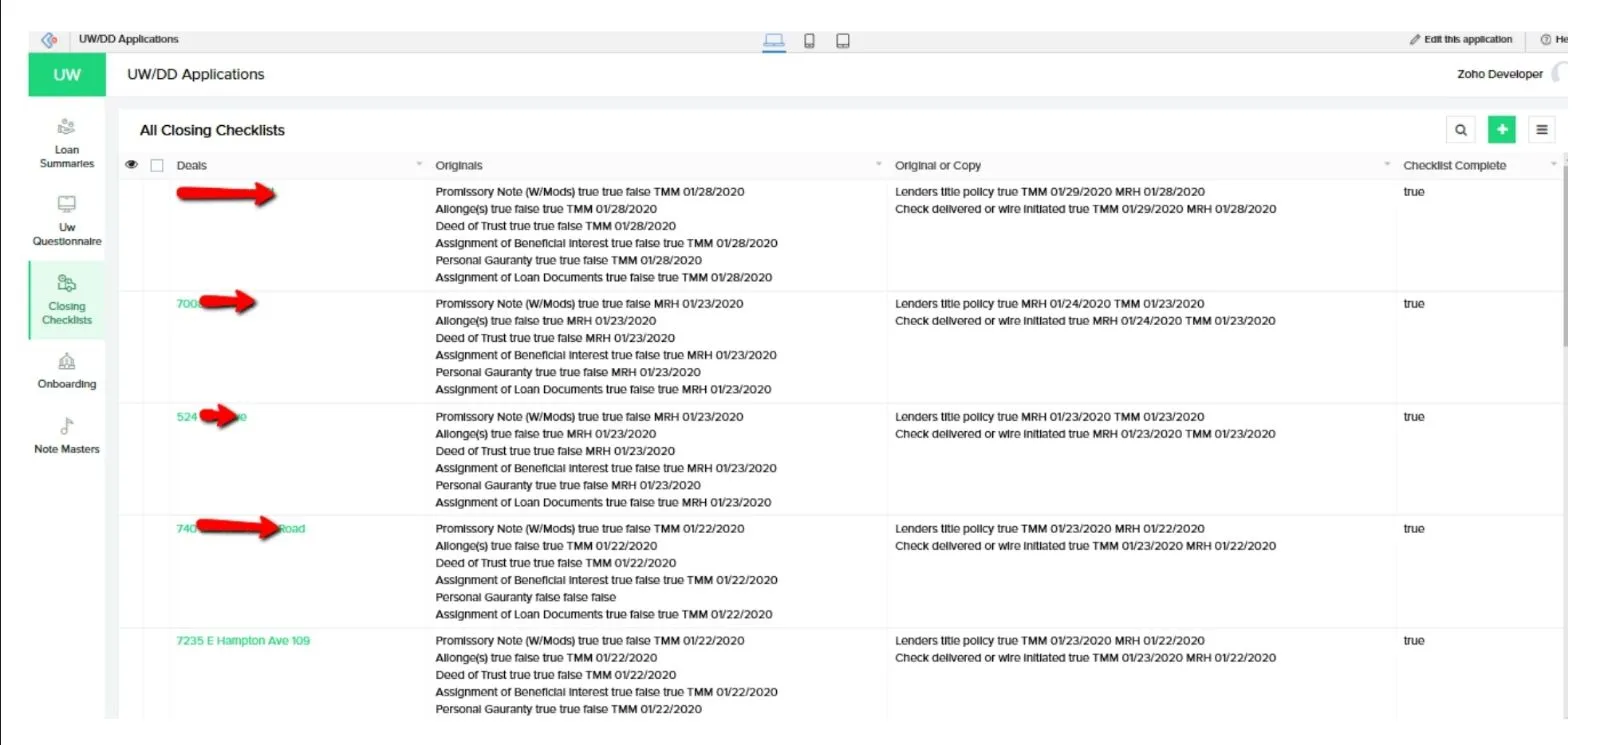Switch to desktop preview mode

774,41
